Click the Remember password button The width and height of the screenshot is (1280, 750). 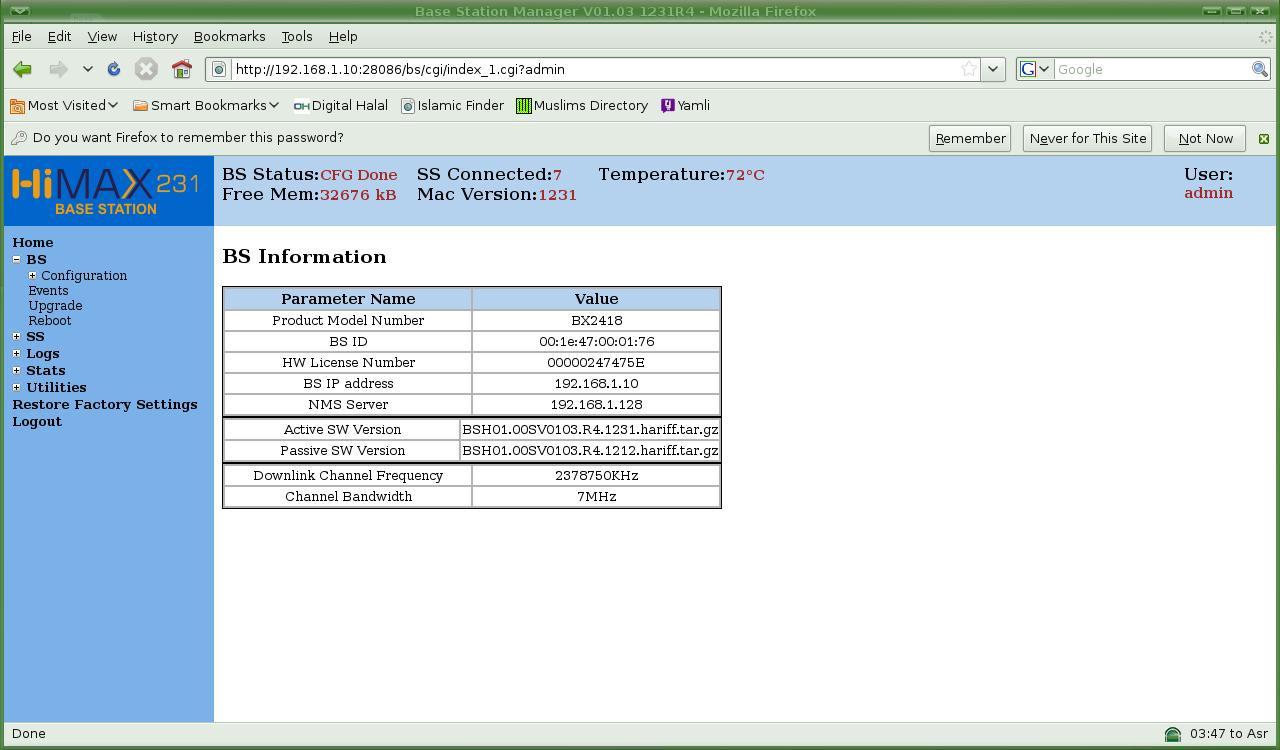(969, 139)
